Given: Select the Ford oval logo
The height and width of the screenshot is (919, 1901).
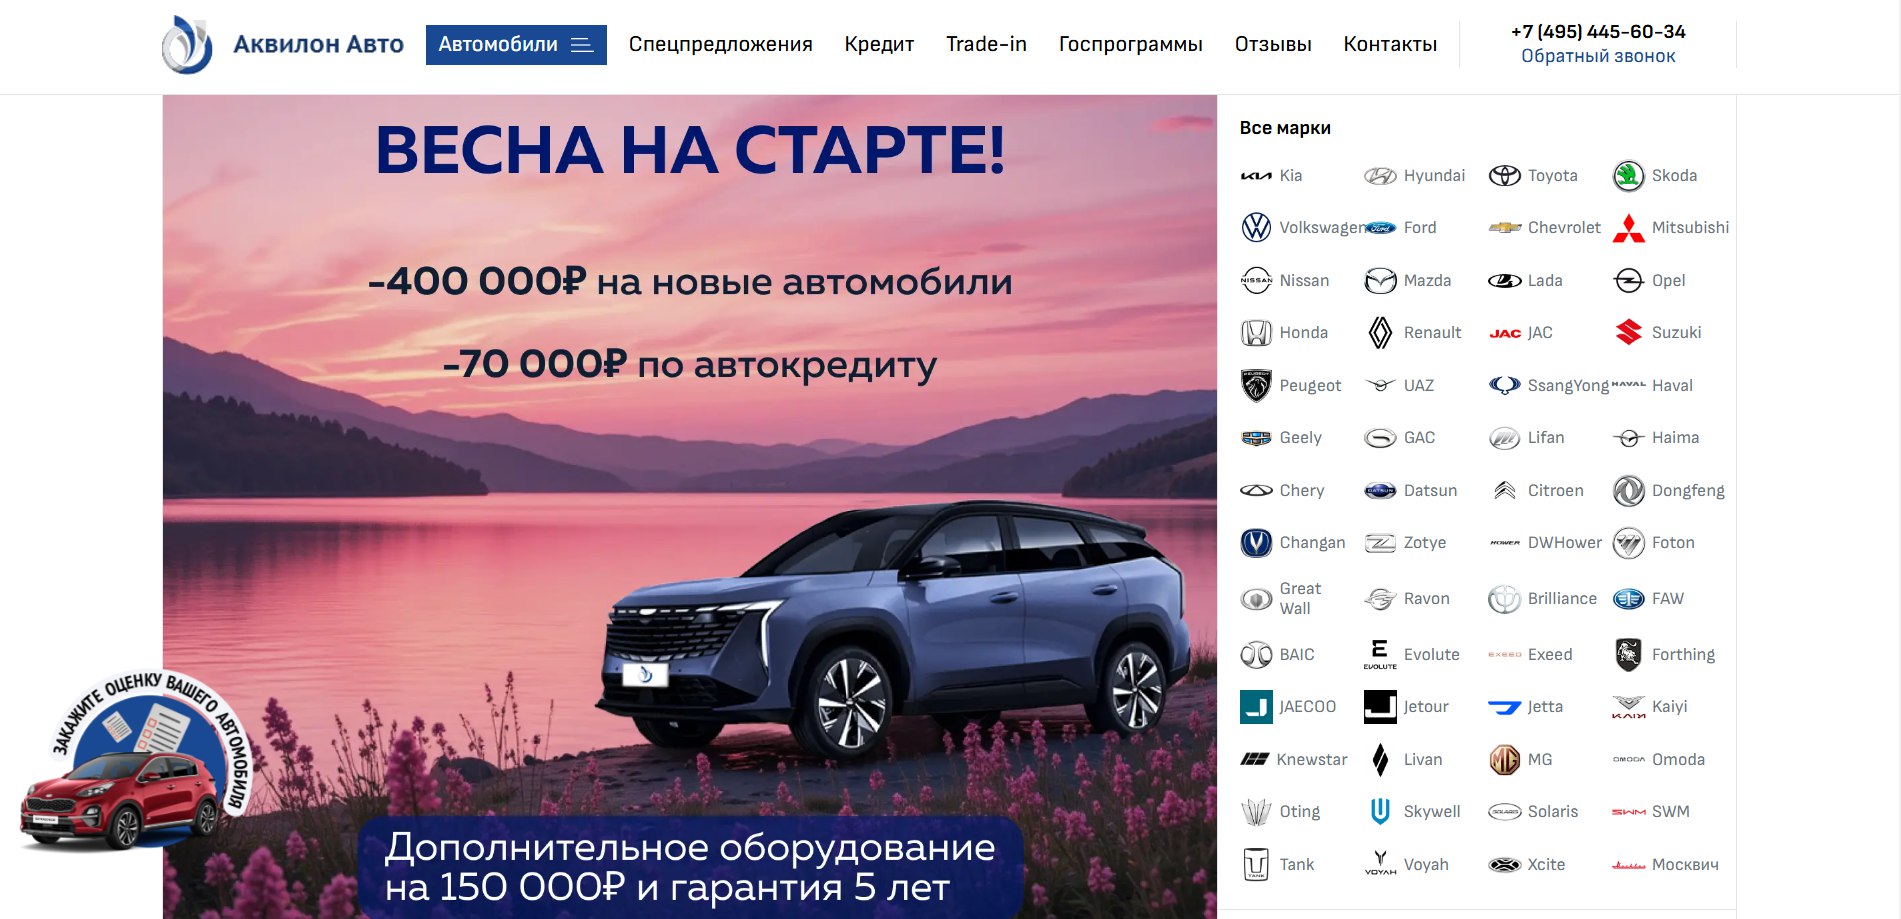Looking at the screenshot, I should [1380, 228].
